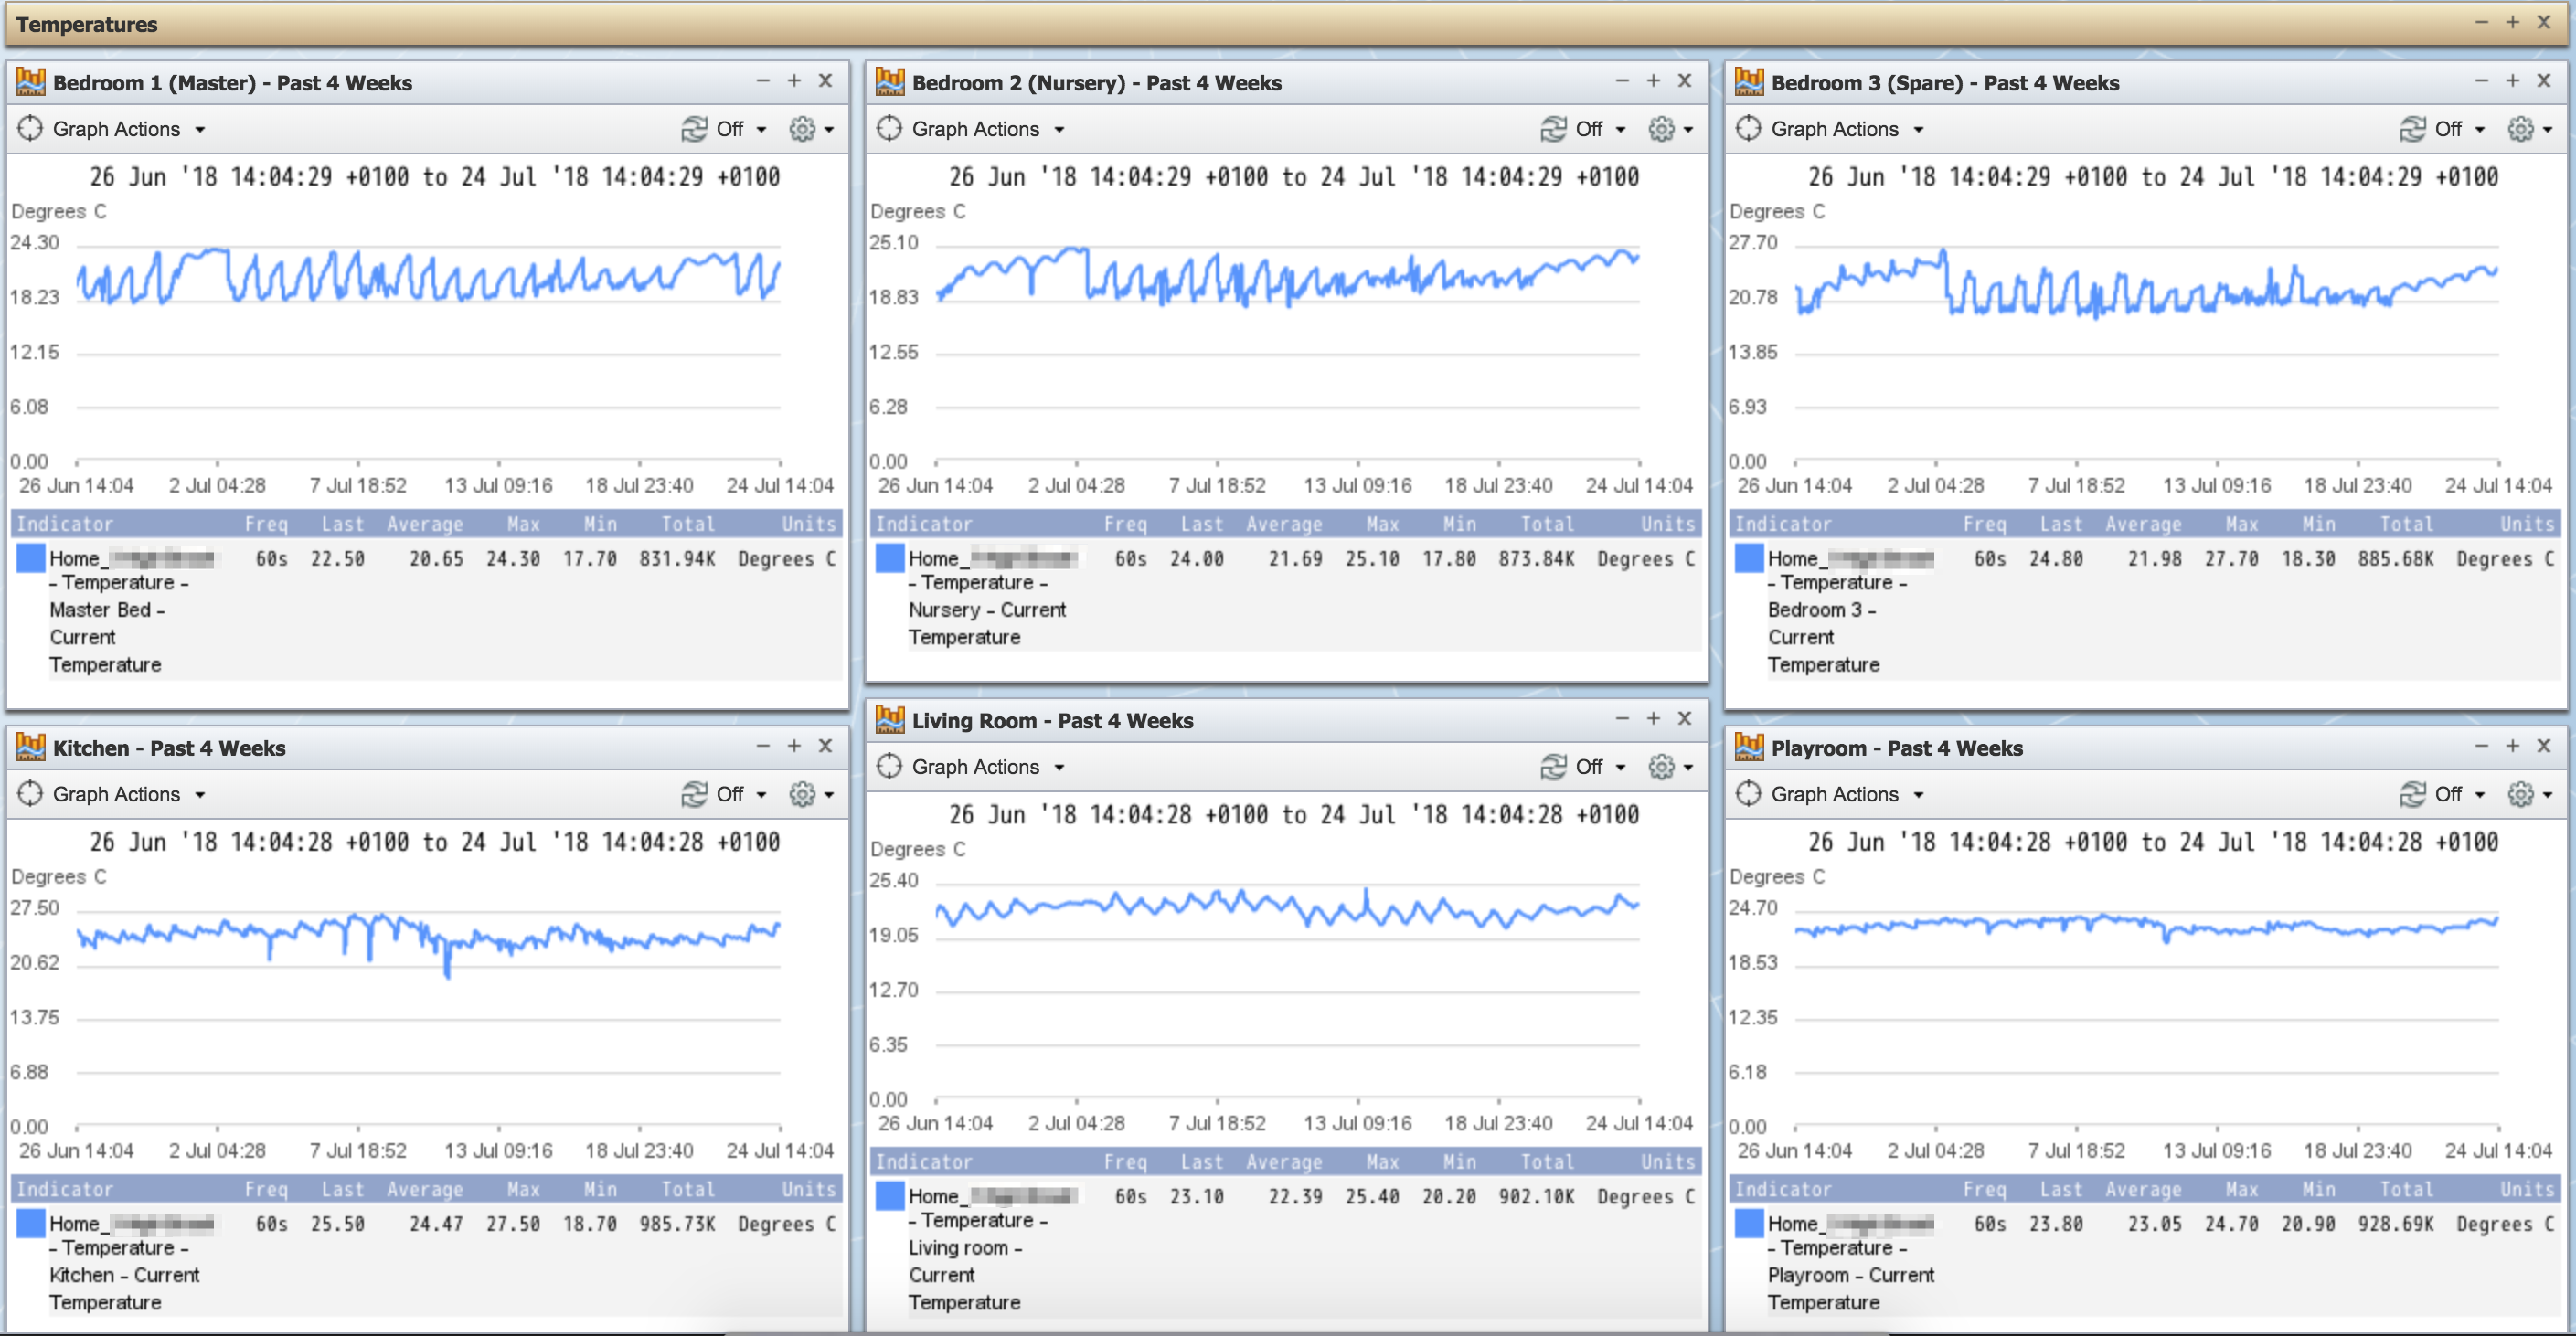Image resolution: width=2576 pixels, height=1336 pixels.
Task: Open the gear dropdown arrow in Bedroom 1 panel
Action: (x=829, y=130)
